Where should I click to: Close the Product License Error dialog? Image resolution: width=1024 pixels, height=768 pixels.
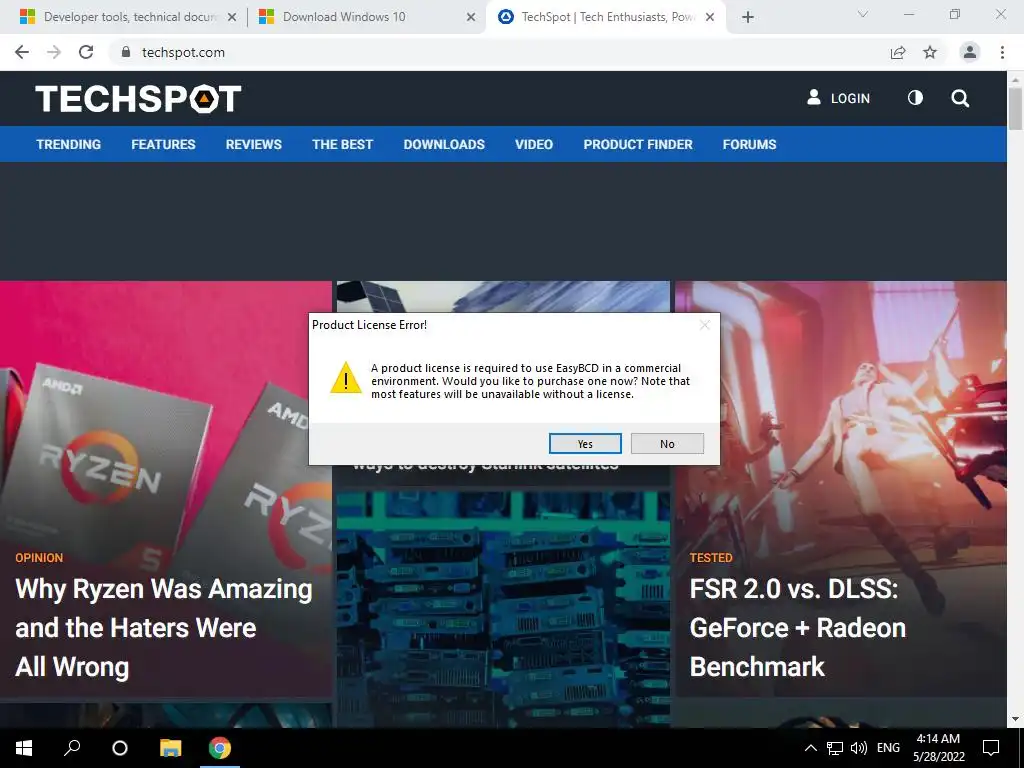[705, 325]
